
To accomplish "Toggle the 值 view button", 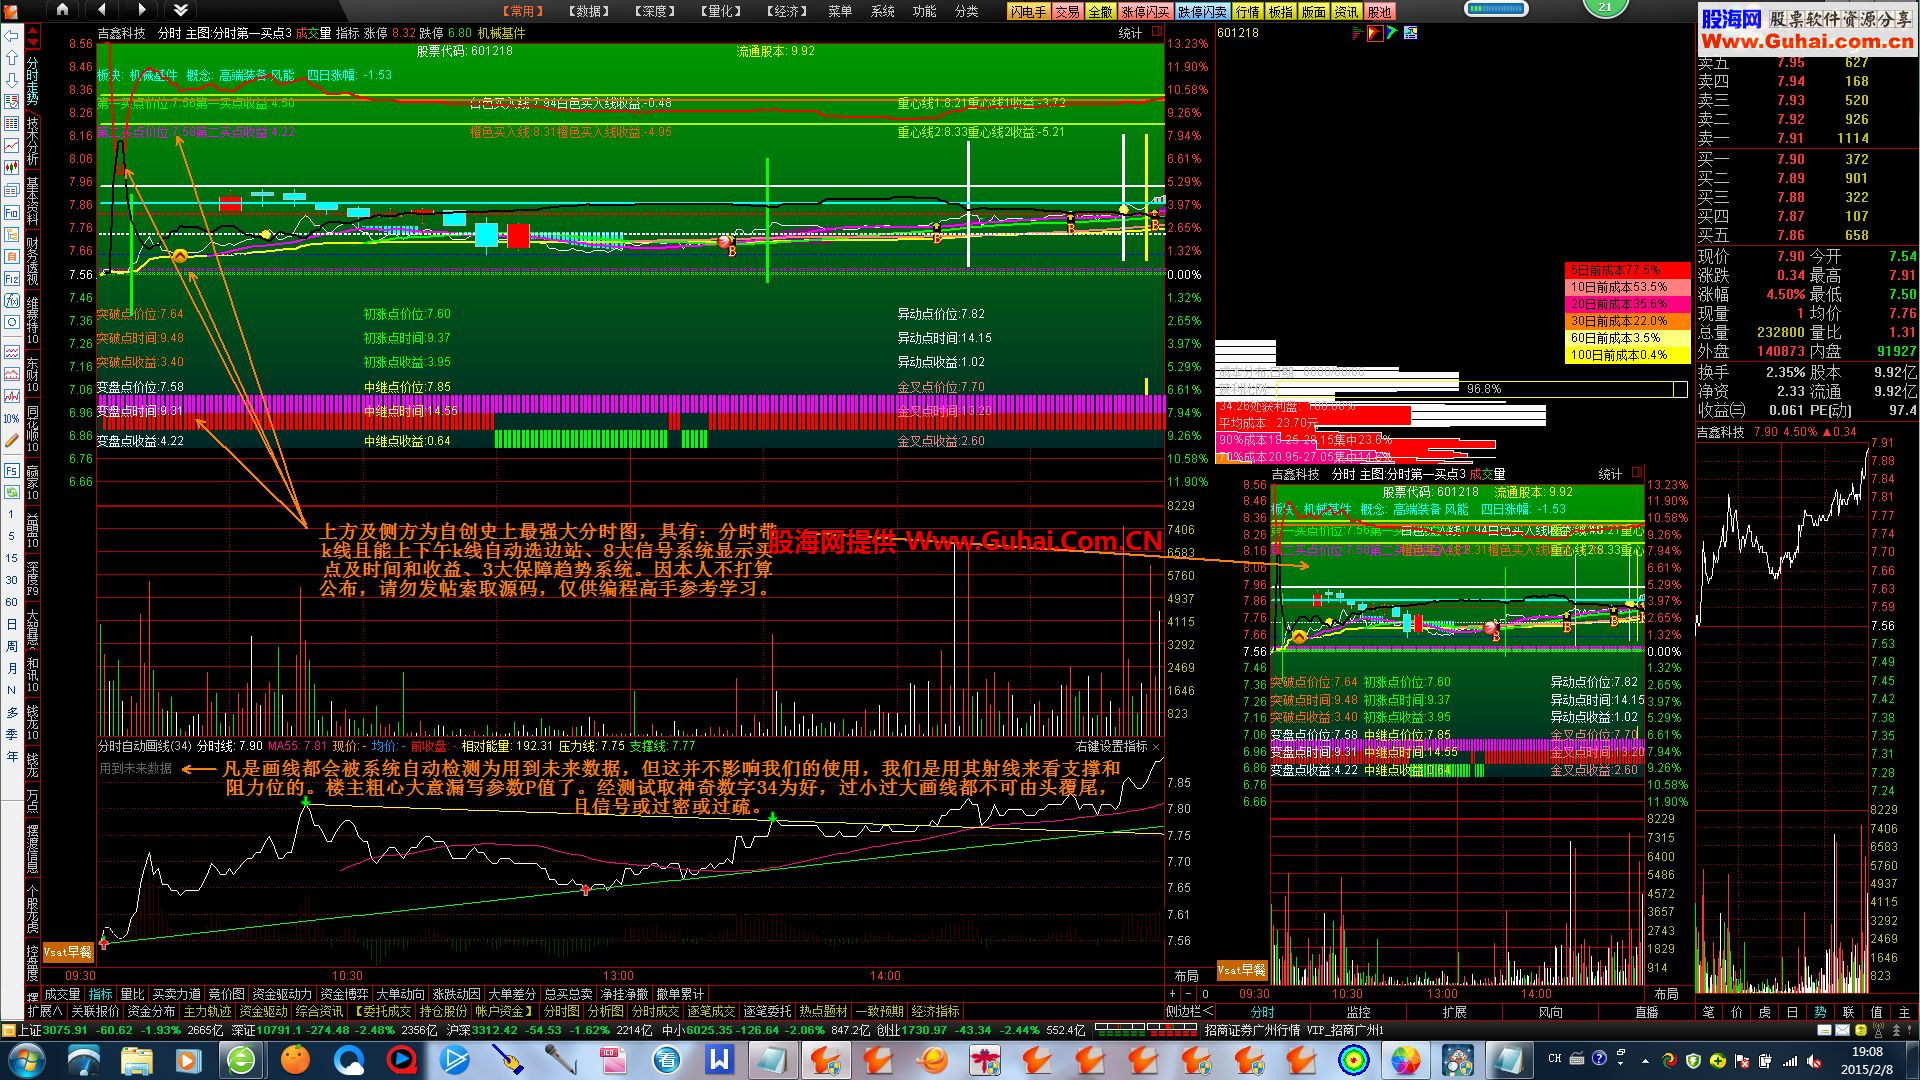I will coord(1876,1012).
